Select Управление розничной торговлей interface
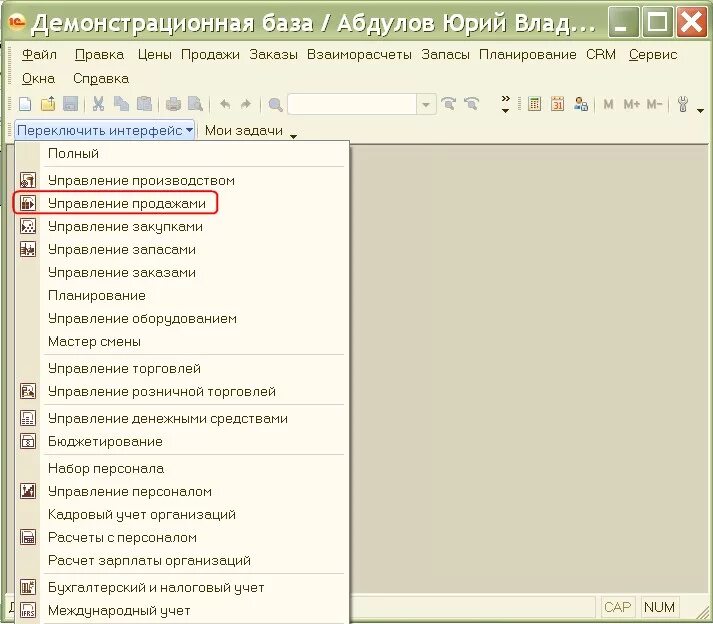The width and height of the screenshot is (713, 624). pyautogui.click(x=182, y=392)
